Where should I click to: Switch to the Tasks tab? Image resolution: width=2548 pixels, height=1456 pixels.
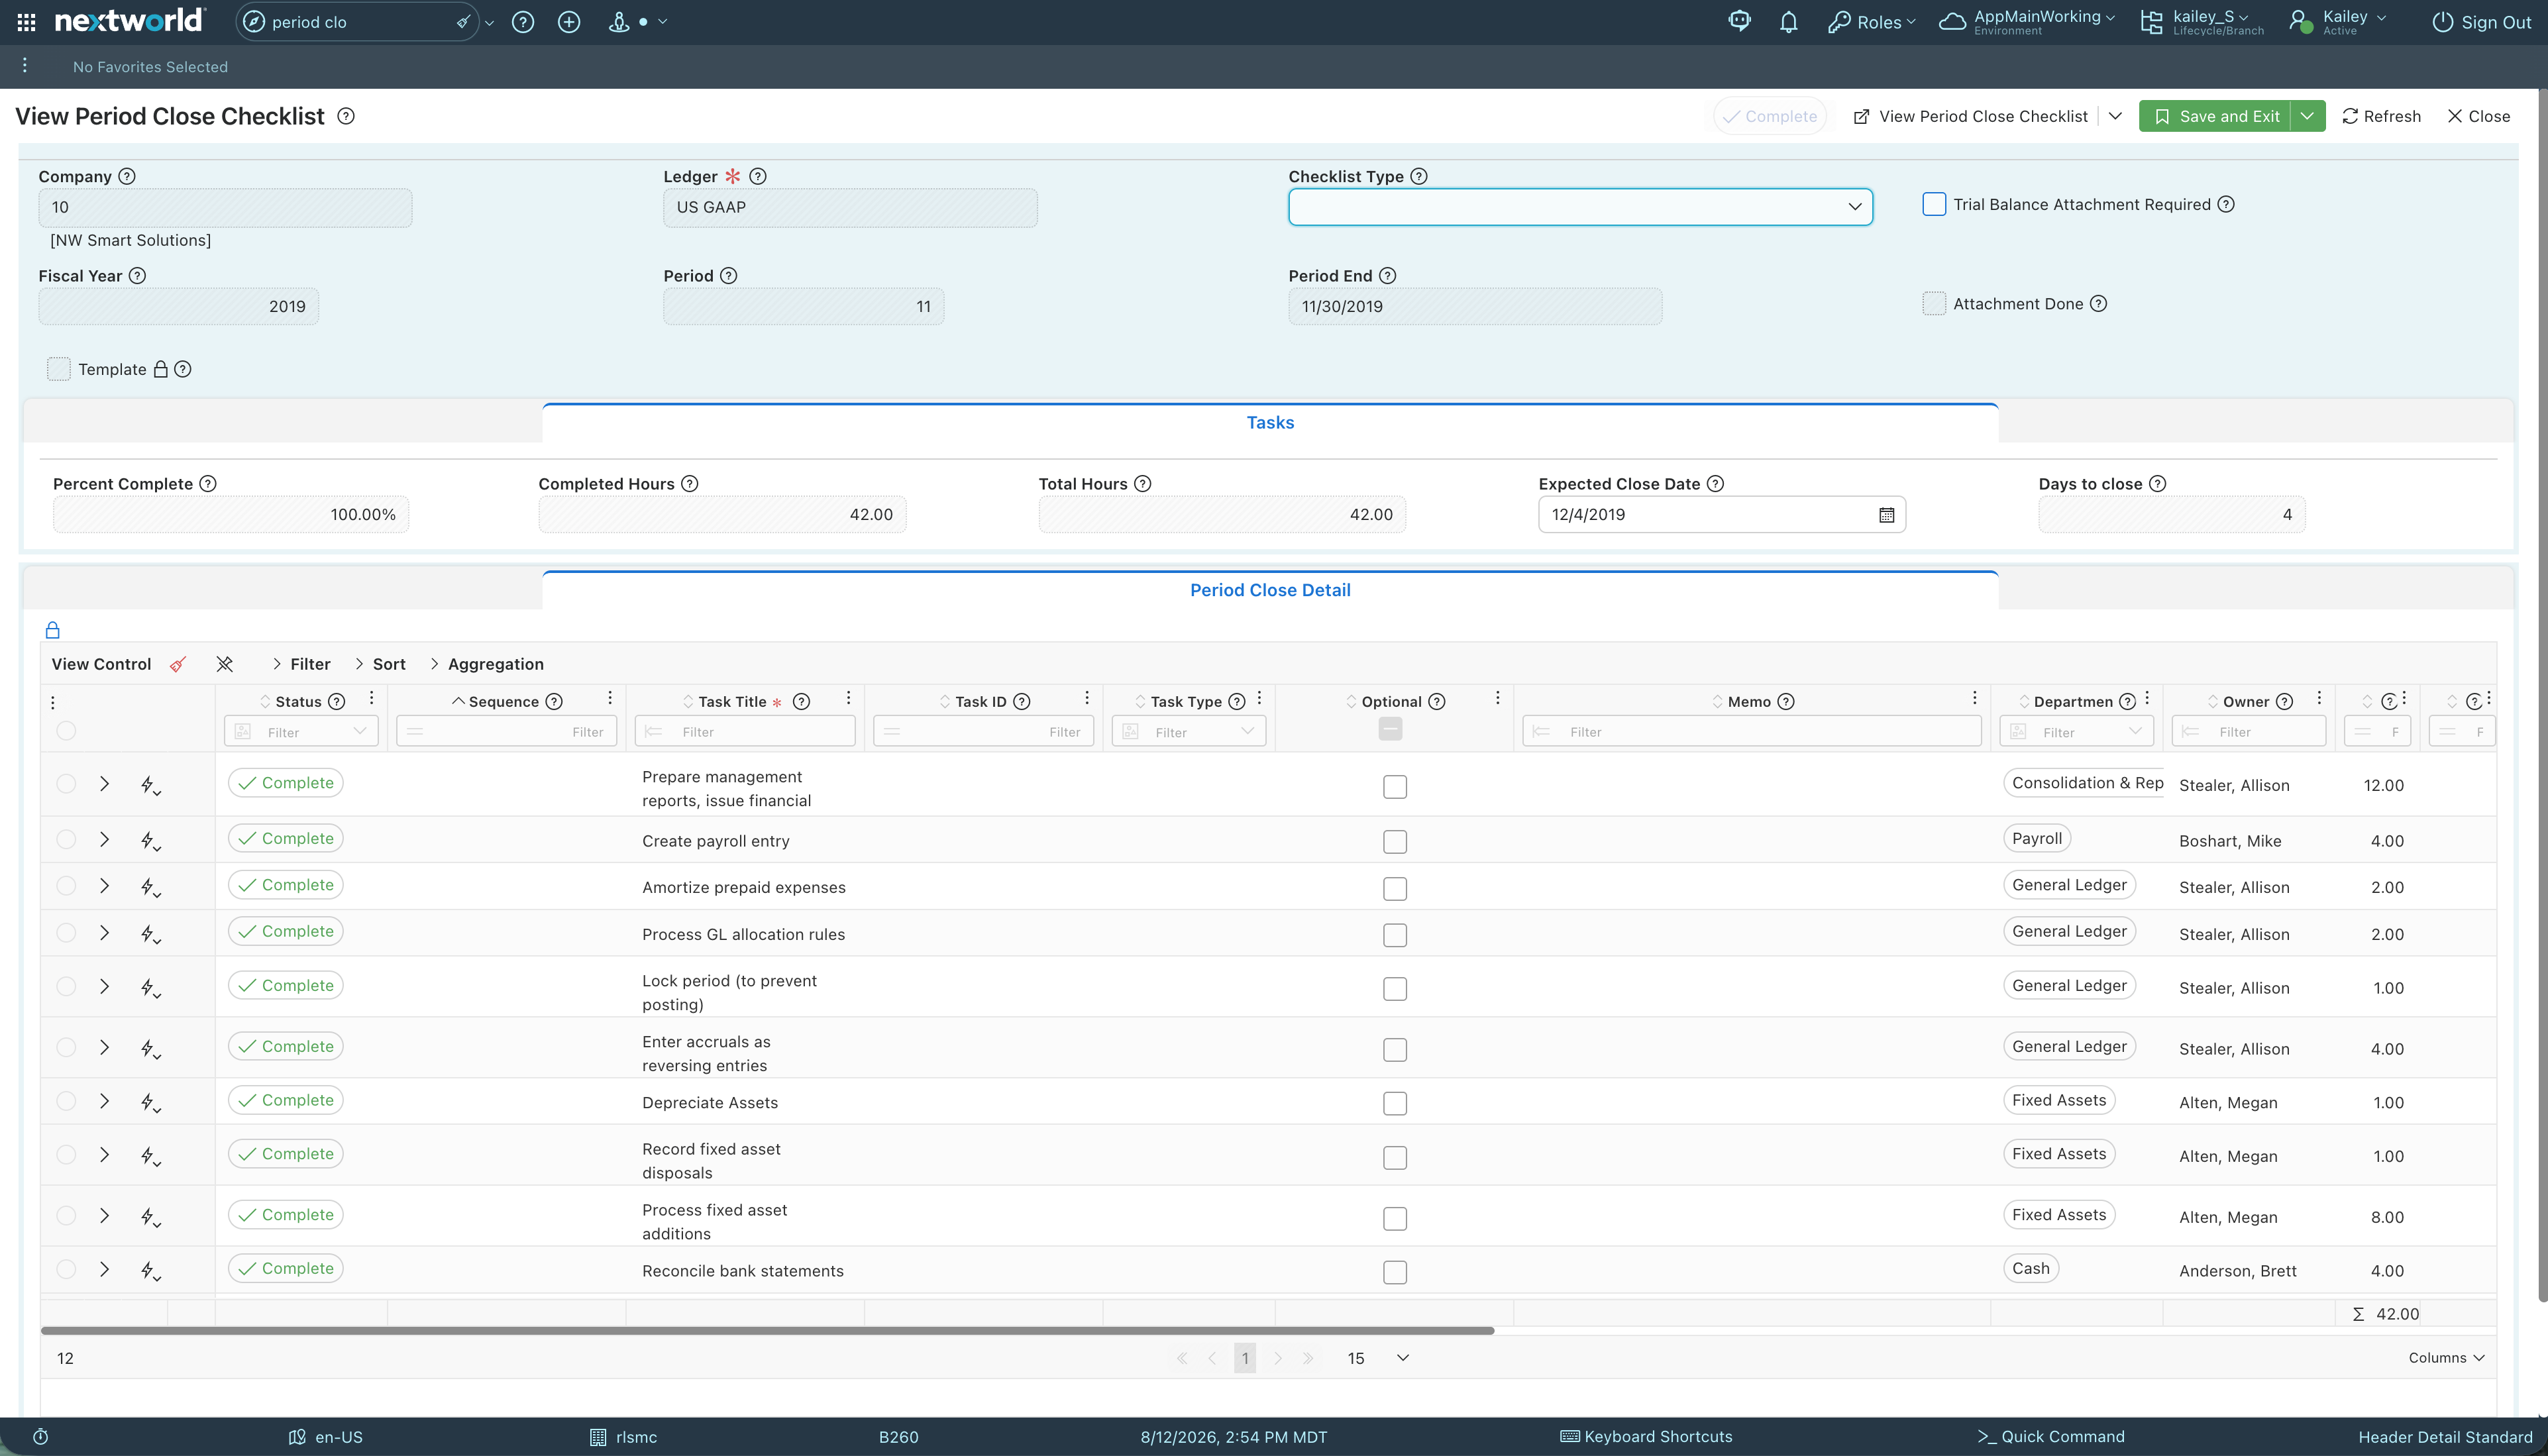[1270, 423]
